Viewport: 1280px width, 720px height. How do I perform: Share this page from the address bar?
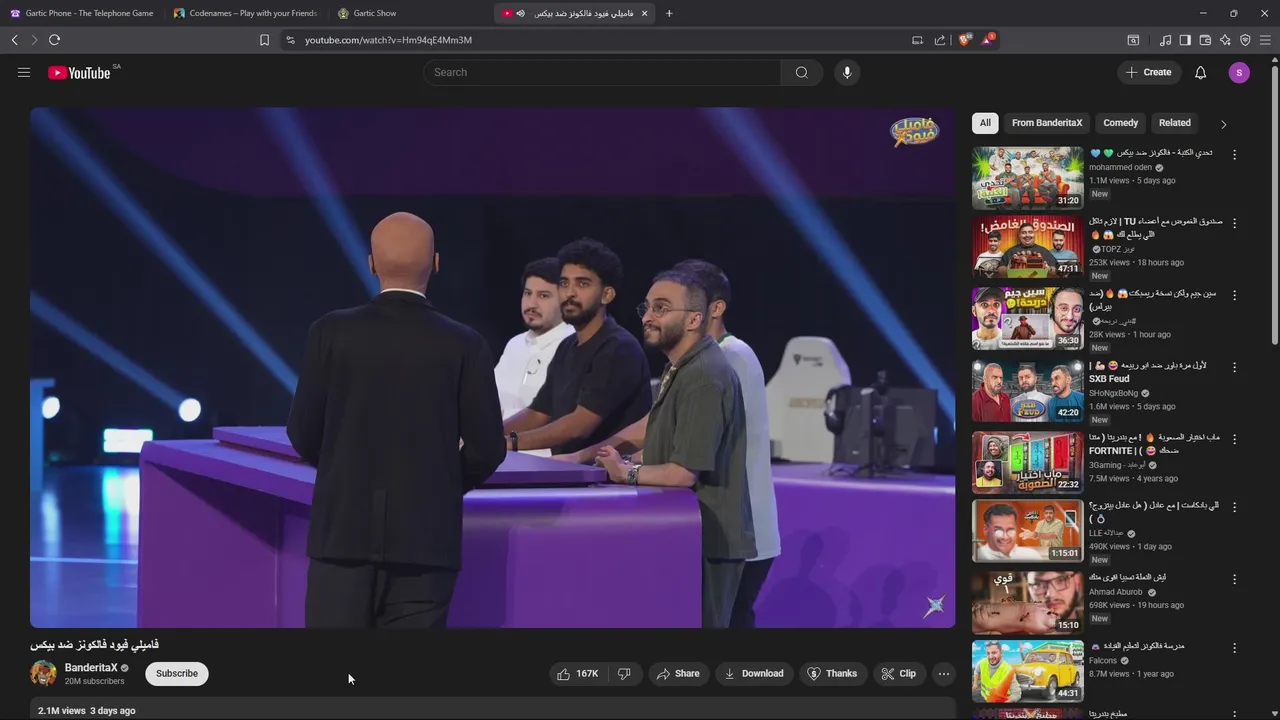click(940, 40)
